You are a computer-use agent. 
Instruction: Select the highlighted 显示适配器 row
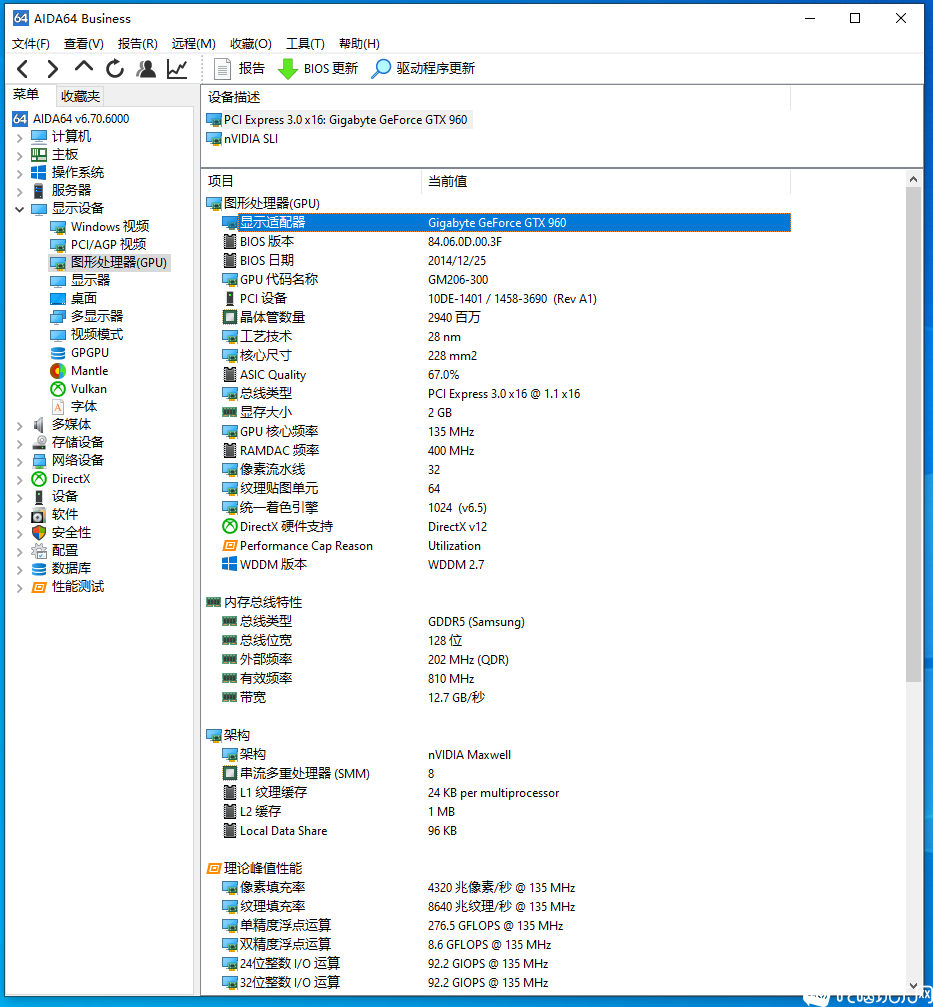(505, 223)
